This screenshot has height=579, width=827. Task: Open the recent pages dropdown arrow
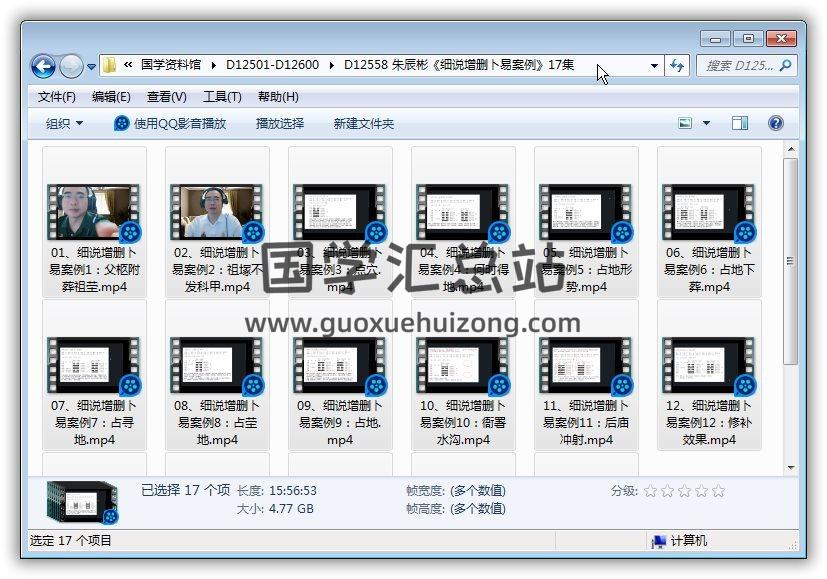pyautogui.click(x=92, y=67)
